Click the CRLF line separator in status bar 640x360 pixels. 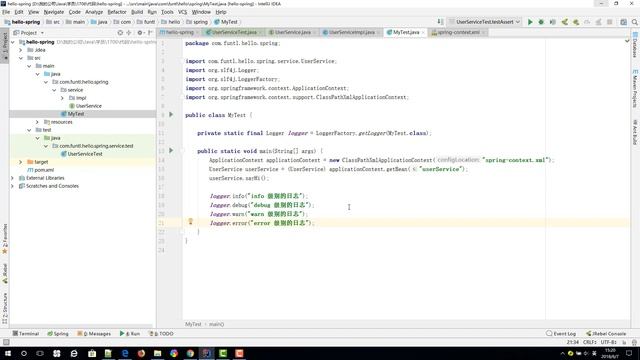click(590, 342)
